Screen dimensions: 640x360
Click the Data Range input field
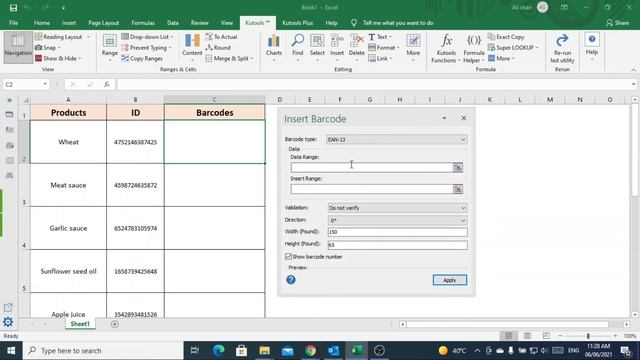(x=371, y=167)
